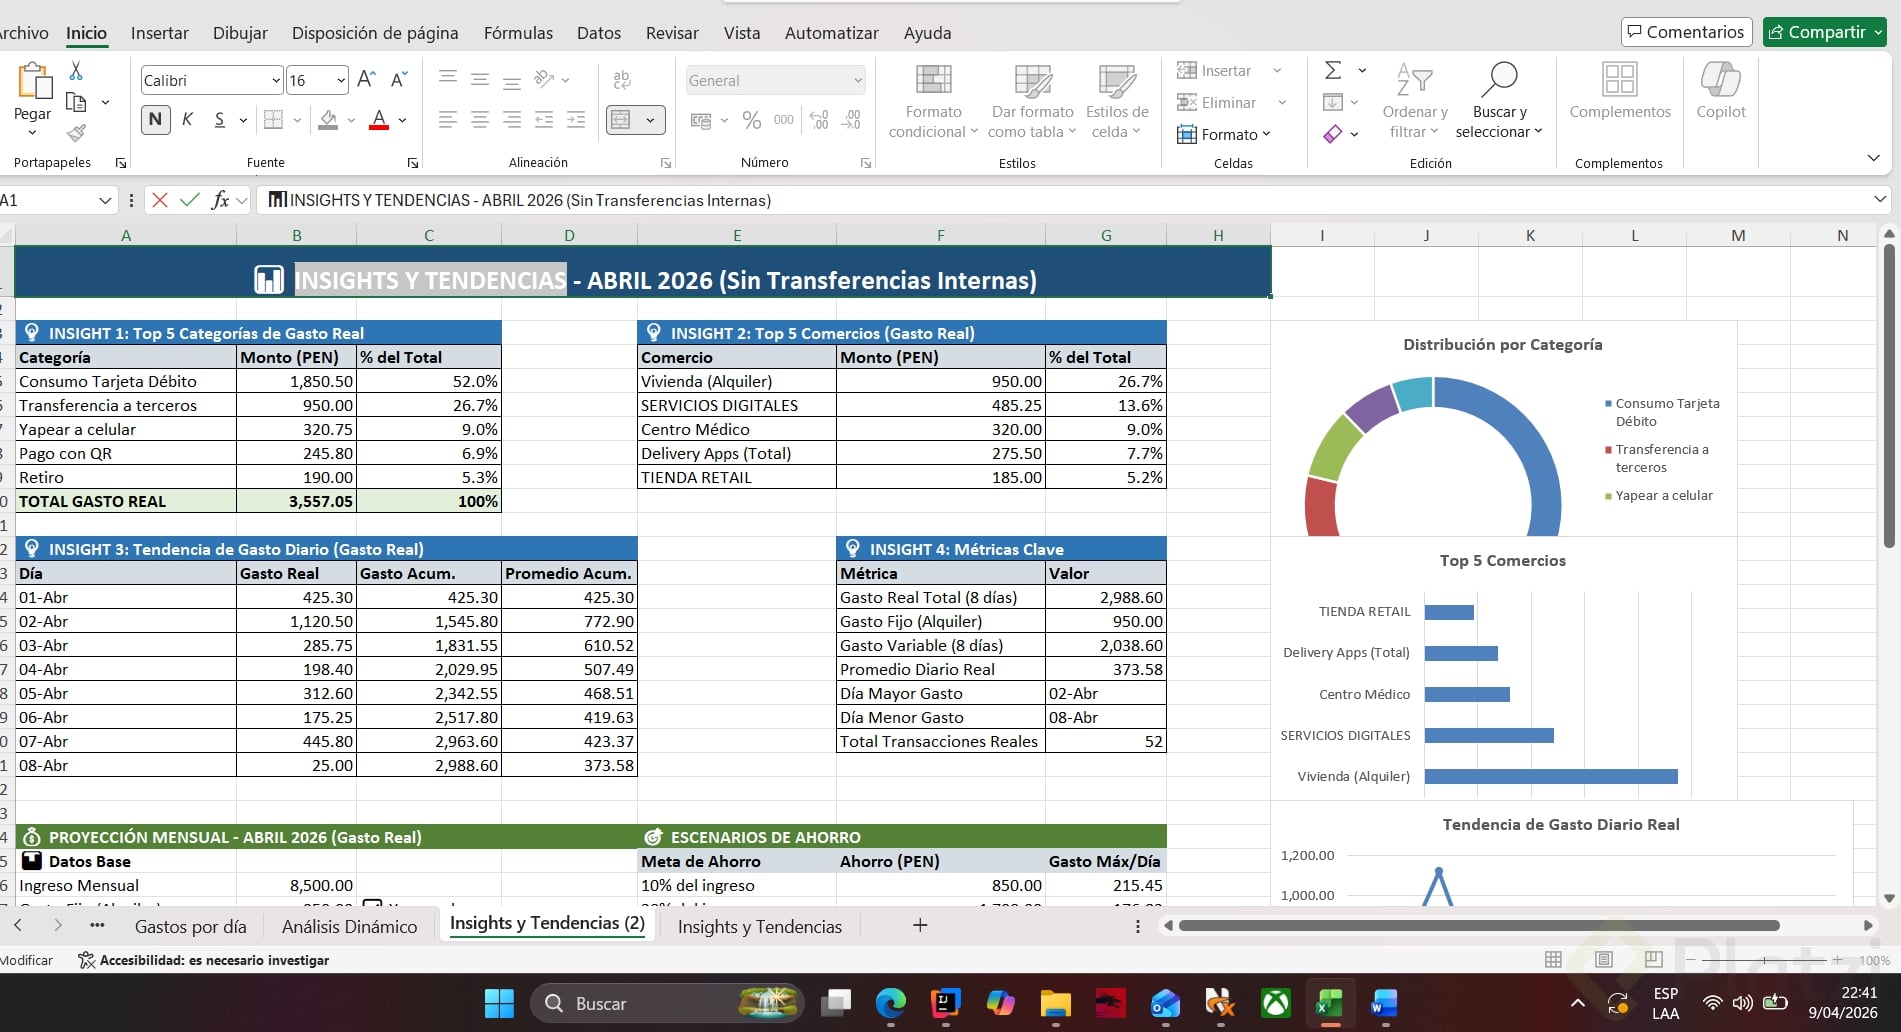Click the Format Painter brush icon
Screen dimensions: 1901x1032
[76, 133]
